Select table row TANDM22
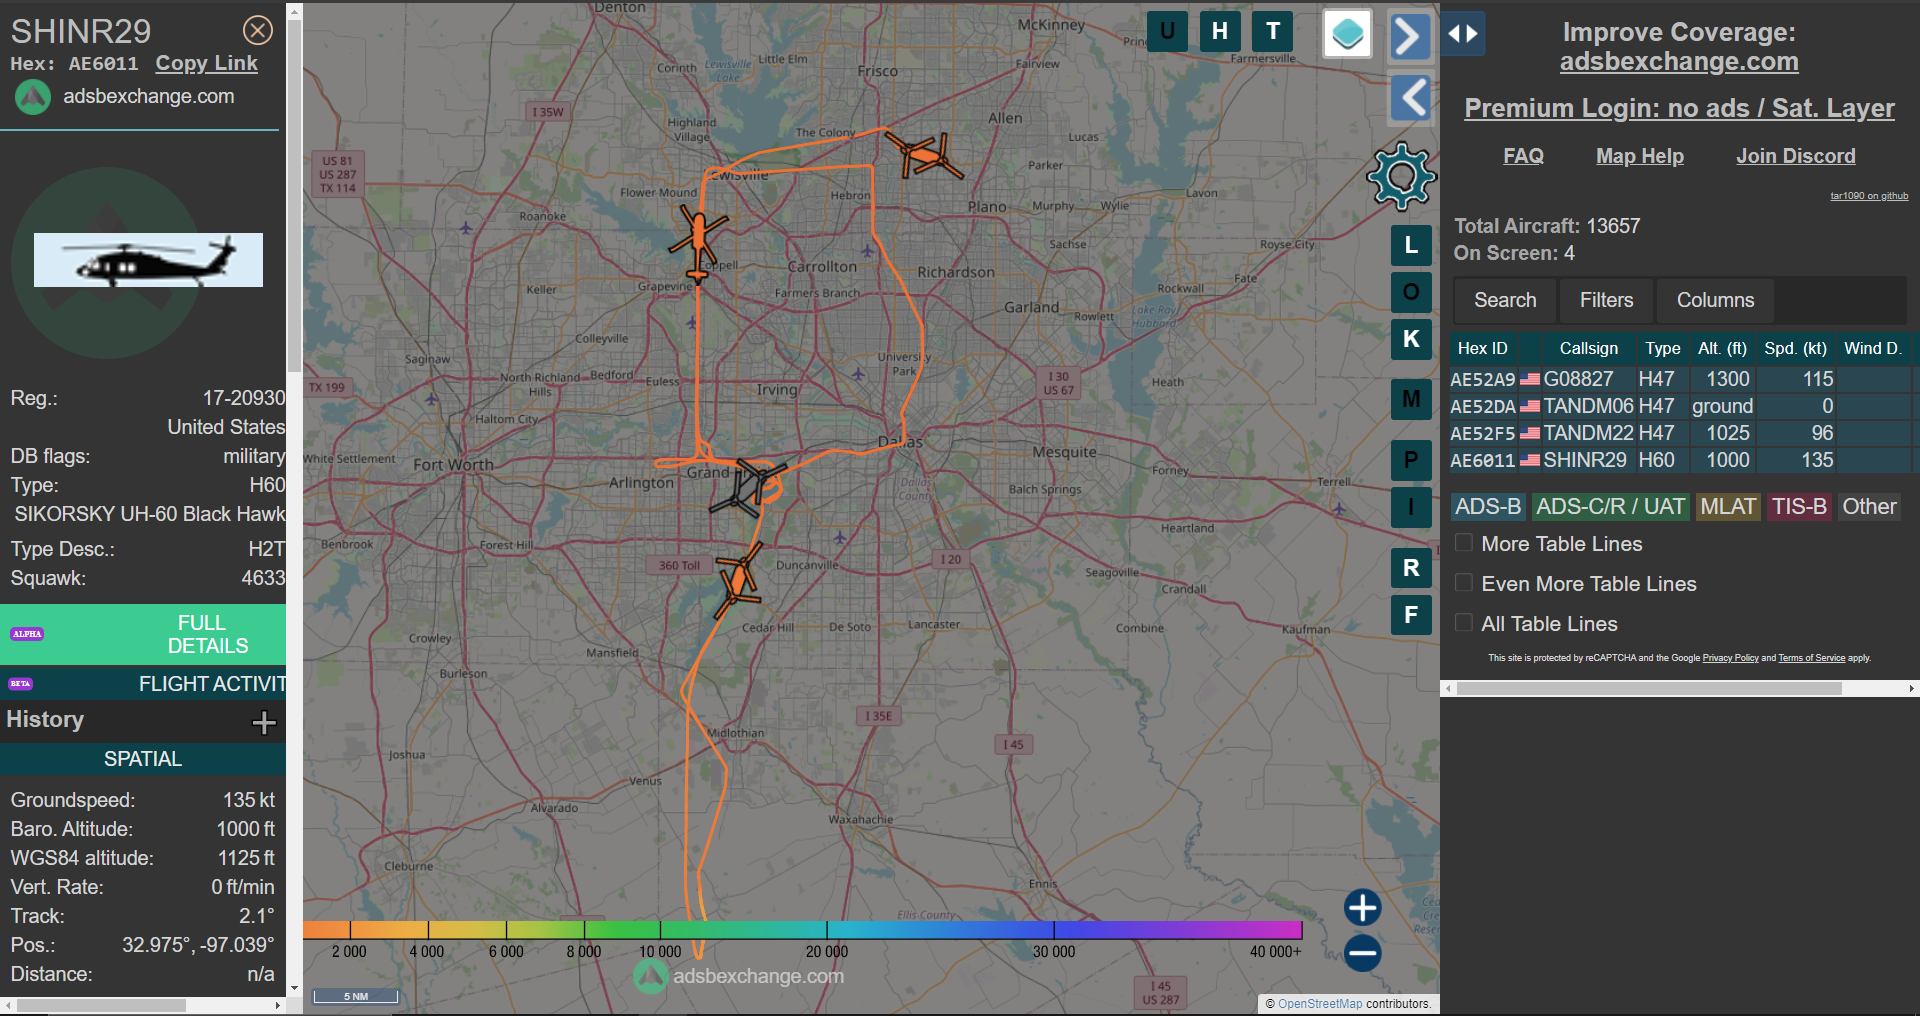This screenshot has height=1016, width=1920. [1680, 433]
